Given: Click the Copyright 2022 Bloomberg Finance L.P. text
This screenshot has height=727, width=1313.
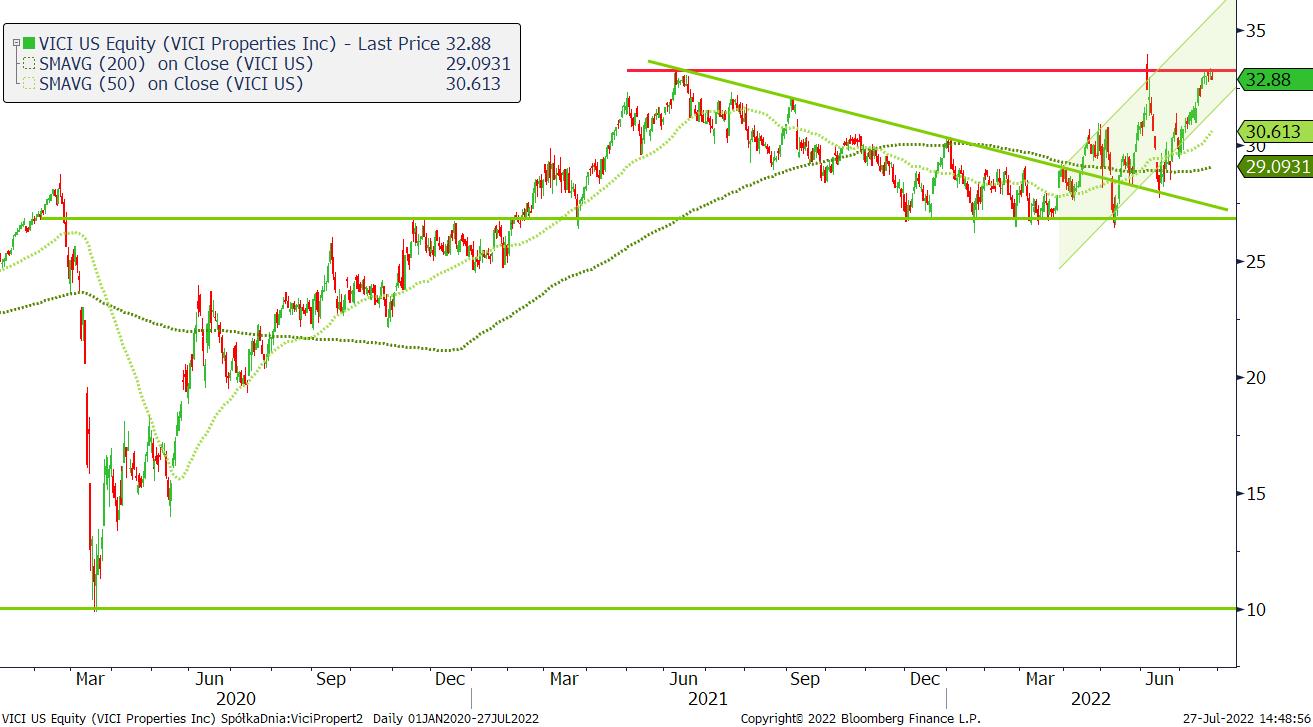Looking at the screenshot, I should (x=860, y=719).
